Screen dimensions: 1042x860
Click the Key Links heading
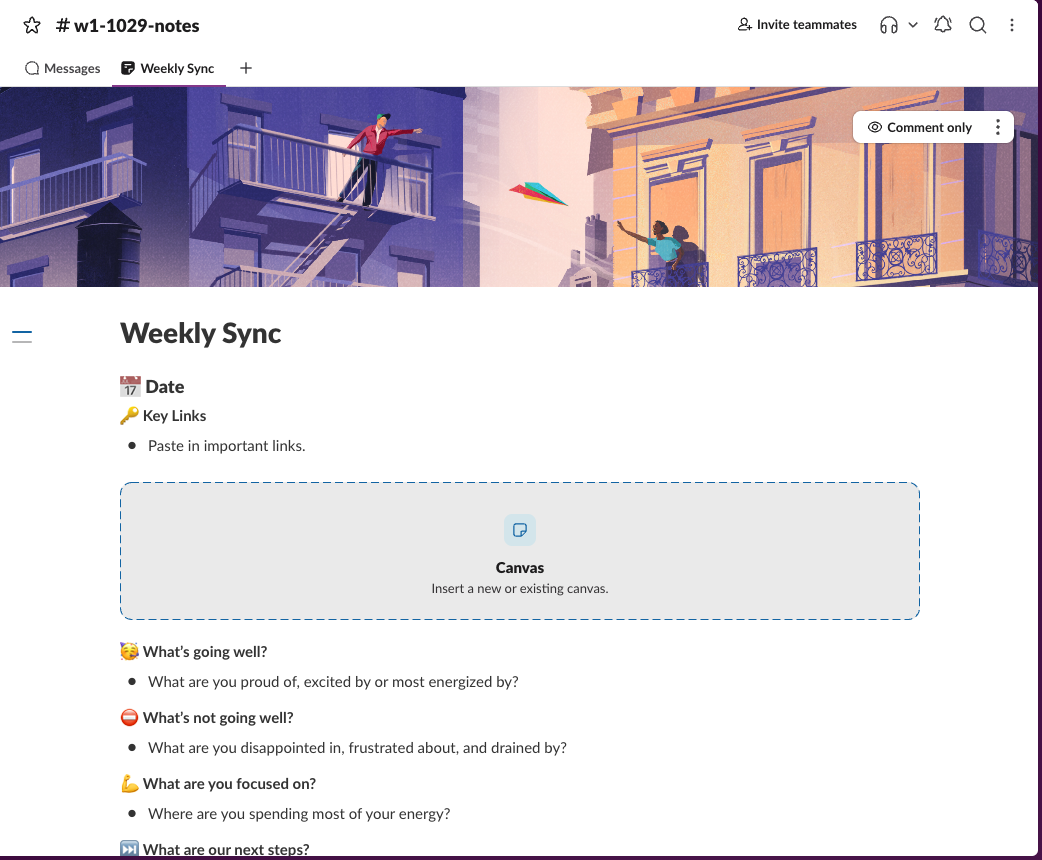174,416
